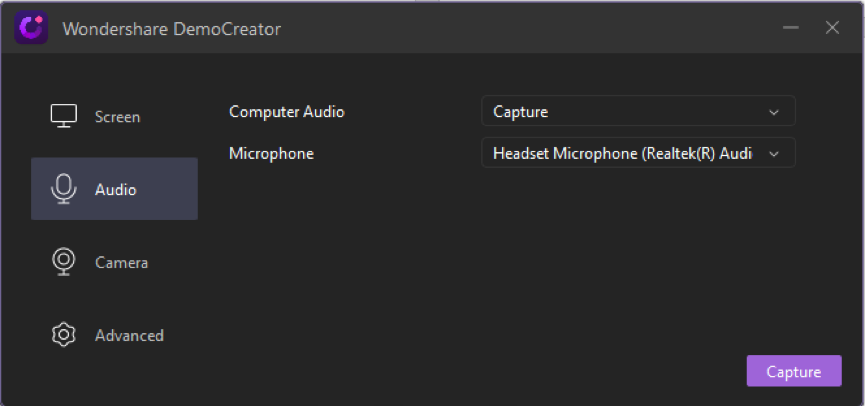
Task: Switch to the Screen tab
Action: (114, 116)
